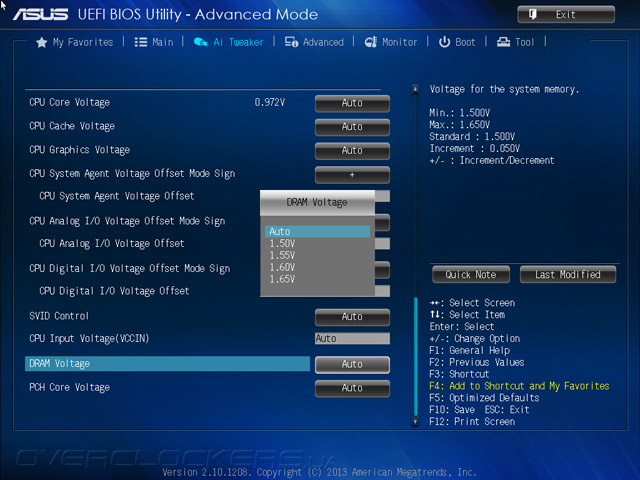Click the F4 Add to Shortcut hint
Viewport: 640px width, 480px height.
click(519, 386)
